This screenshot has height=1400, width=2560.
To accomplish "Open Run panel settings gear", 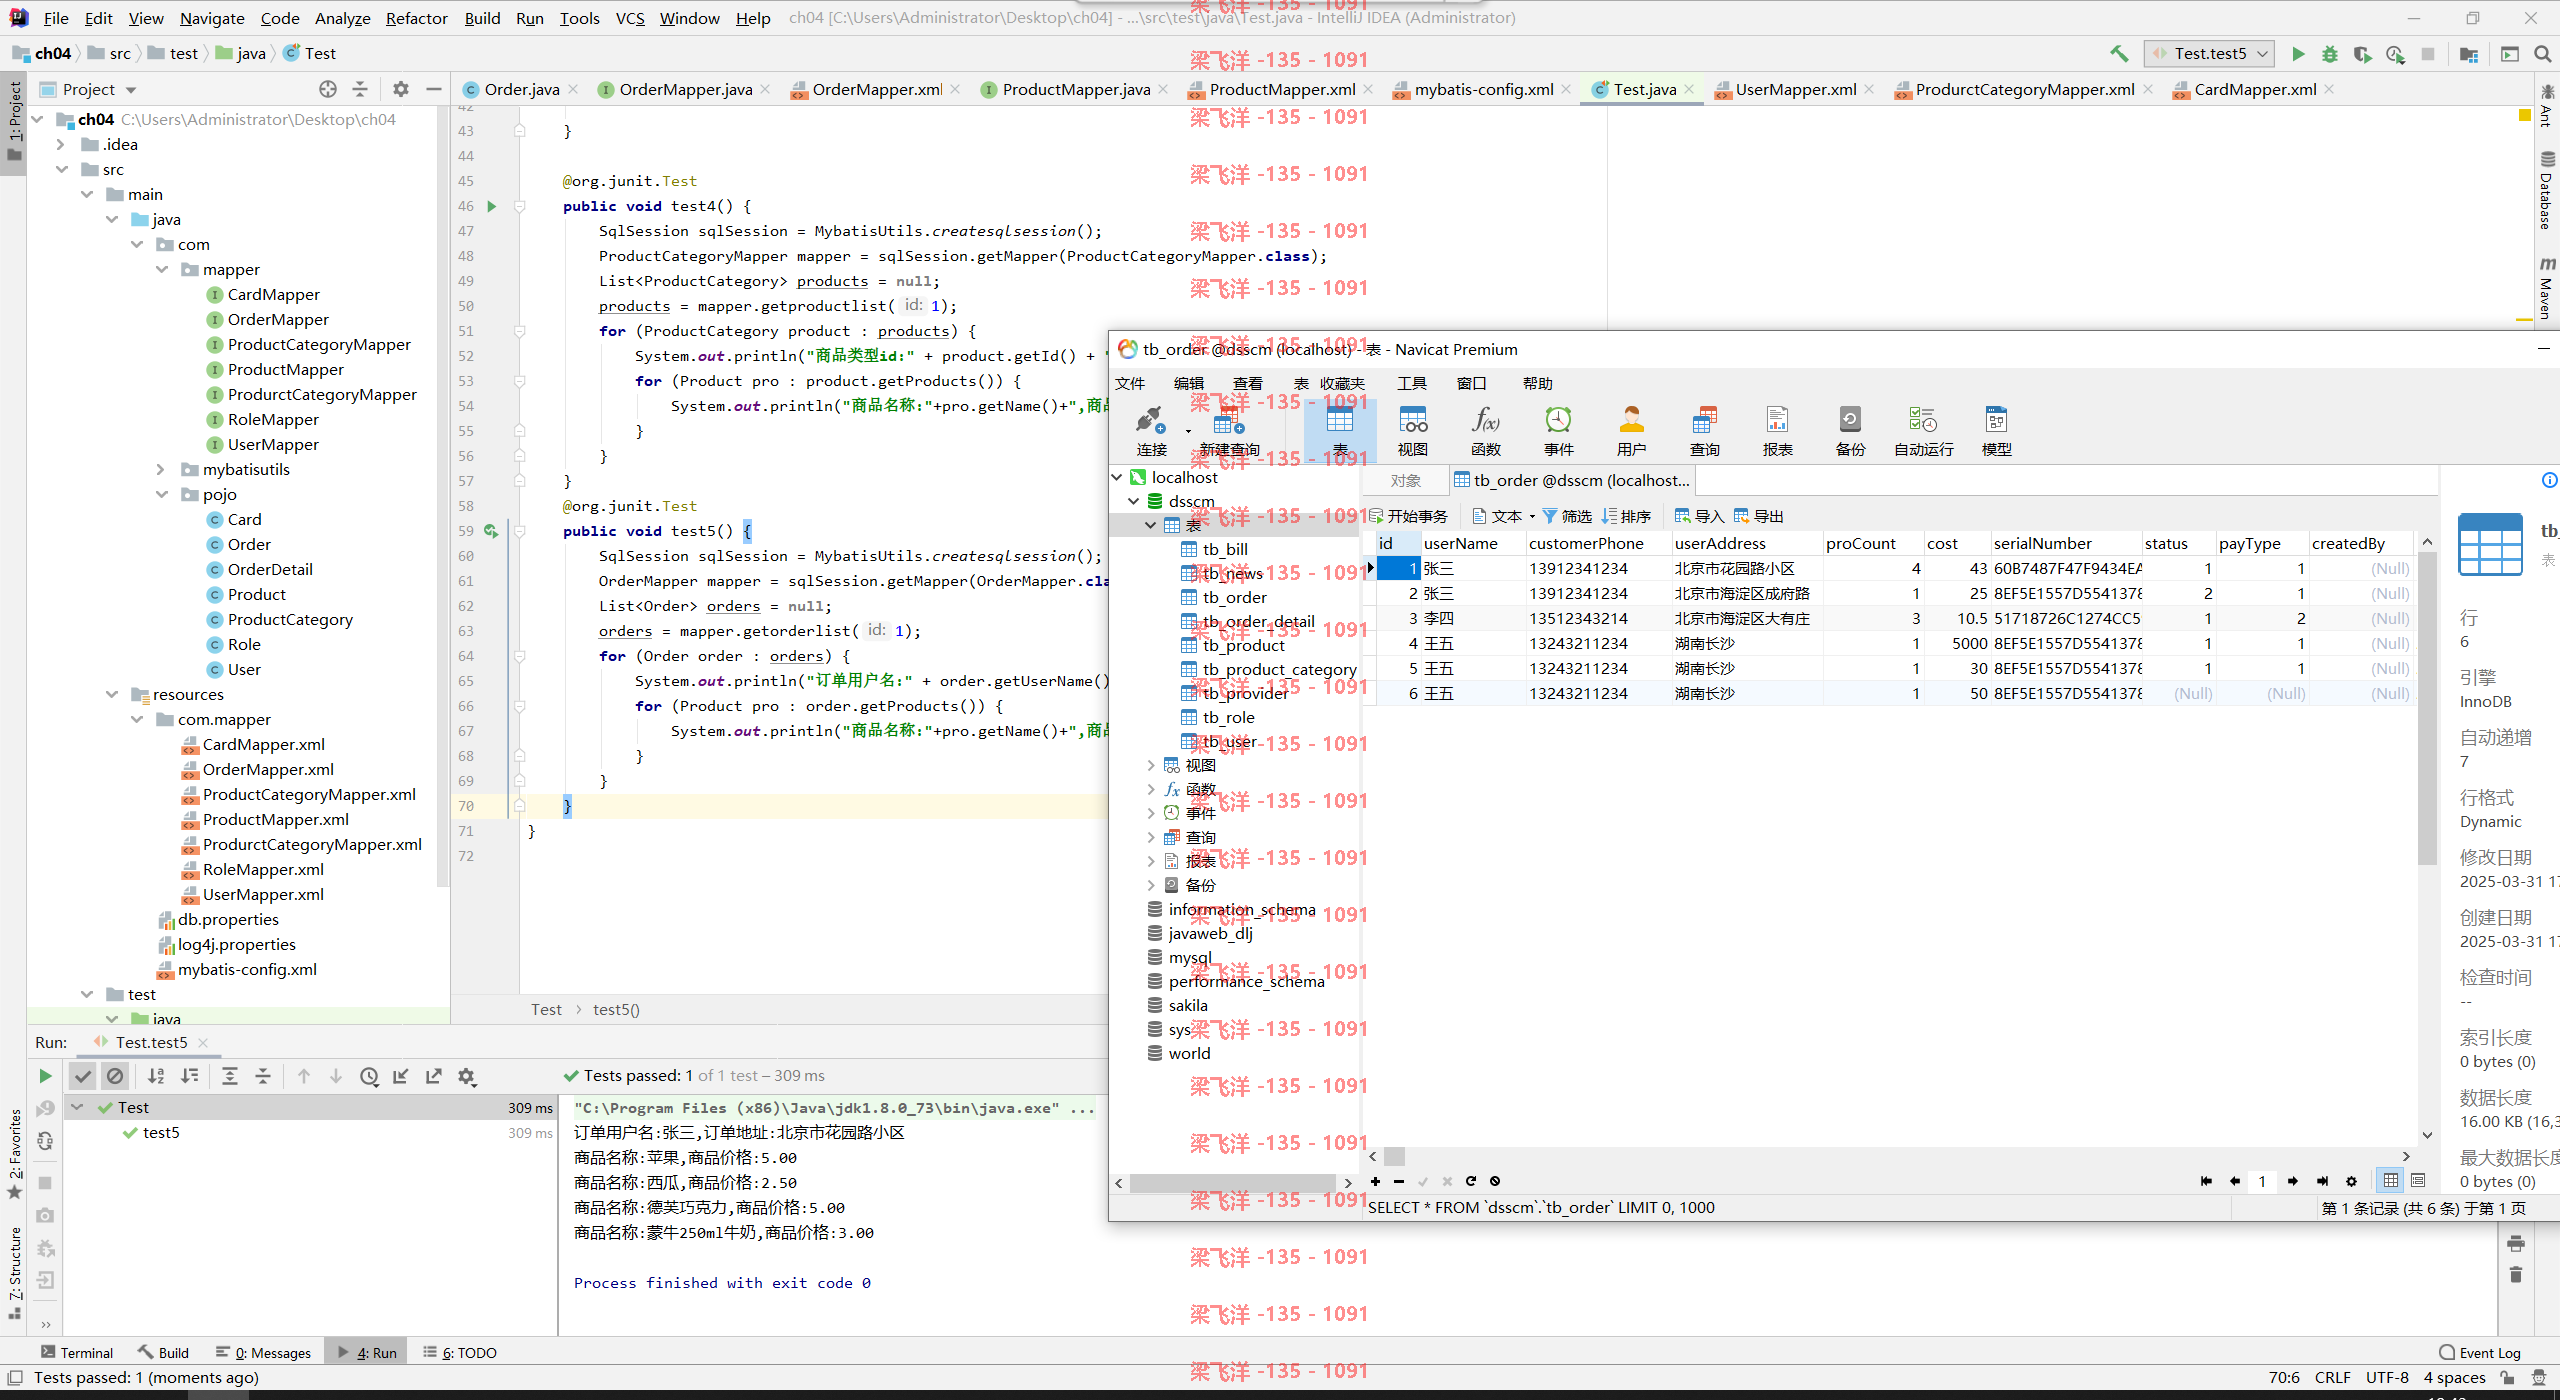I will (x=466, y=1076).
